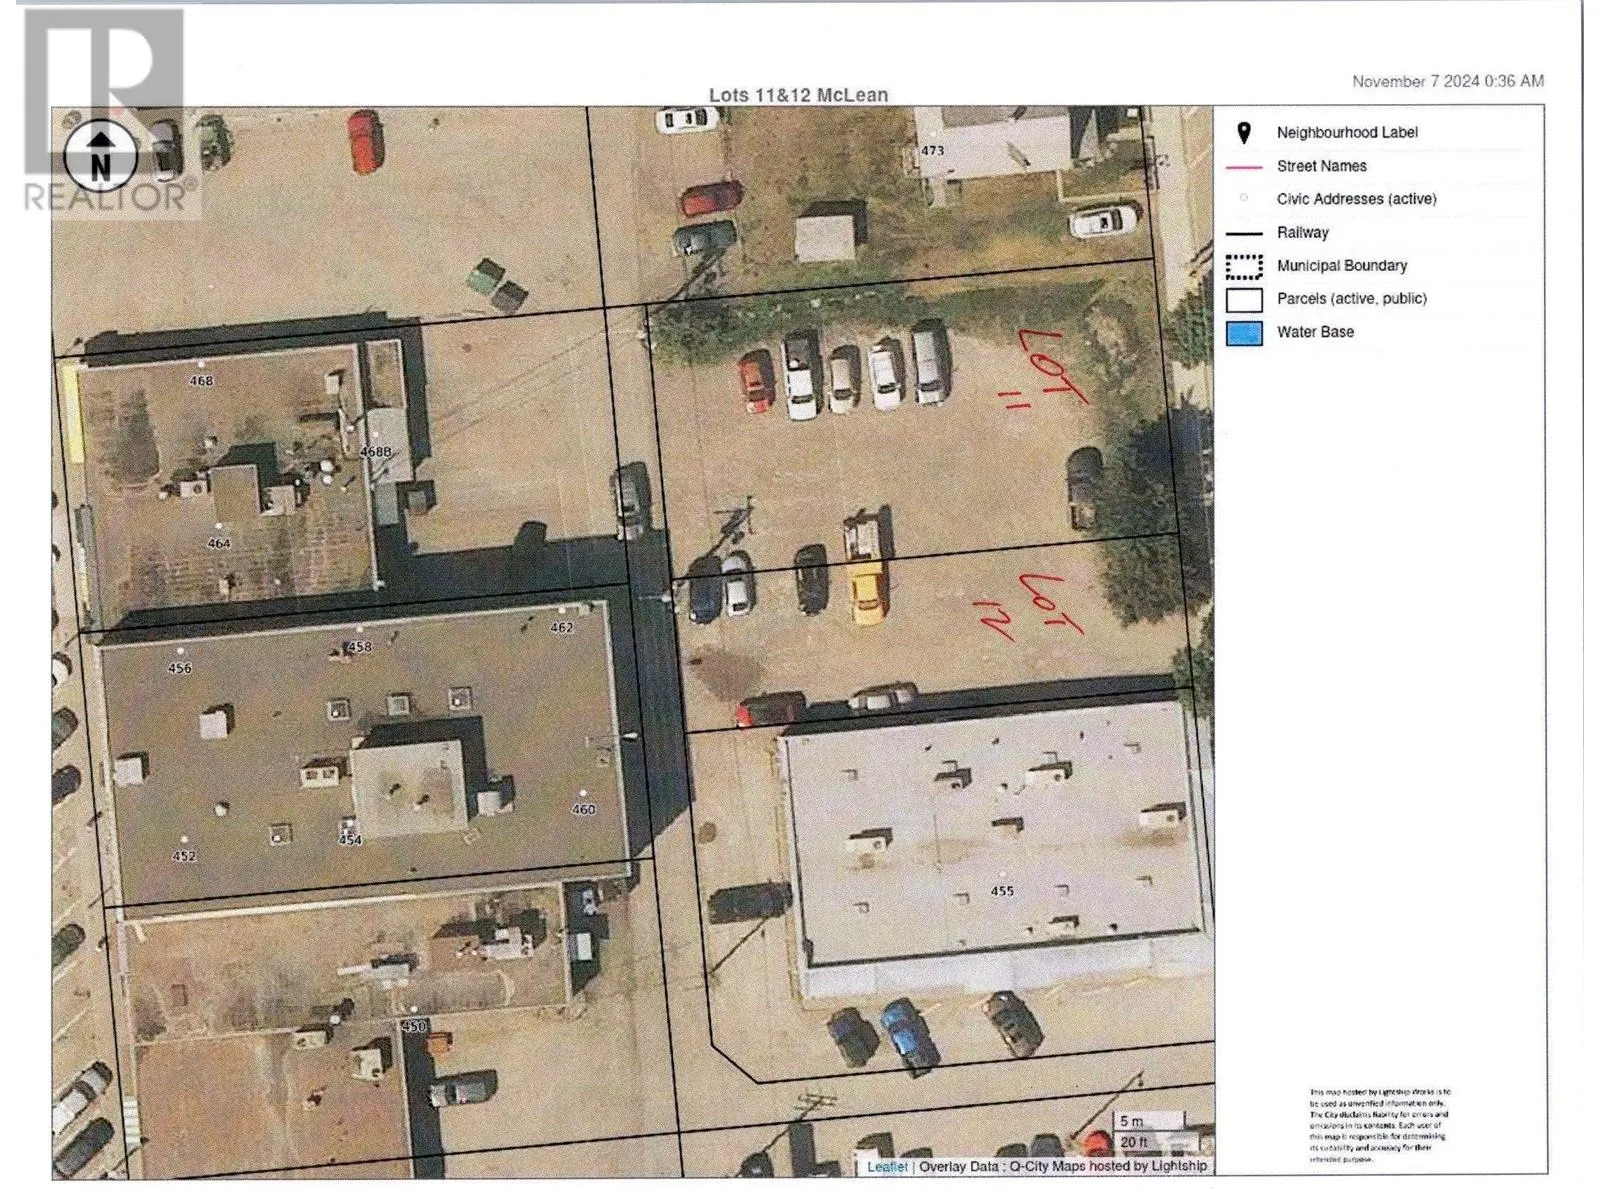Click civic address label 473
Viewport: 1600px width, 1200px height.
(x=932, y=151)
